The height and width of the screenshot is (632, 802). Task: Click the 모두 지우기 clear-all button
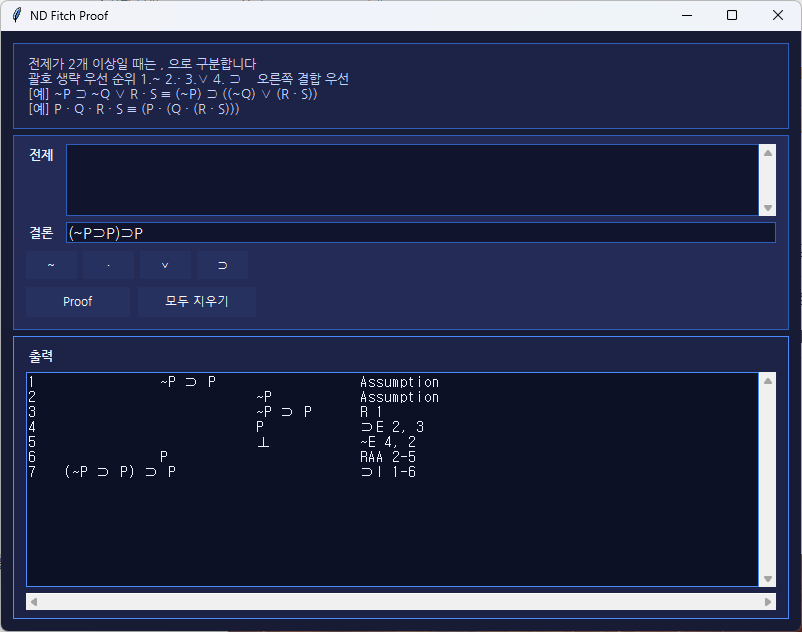[197, 301]
